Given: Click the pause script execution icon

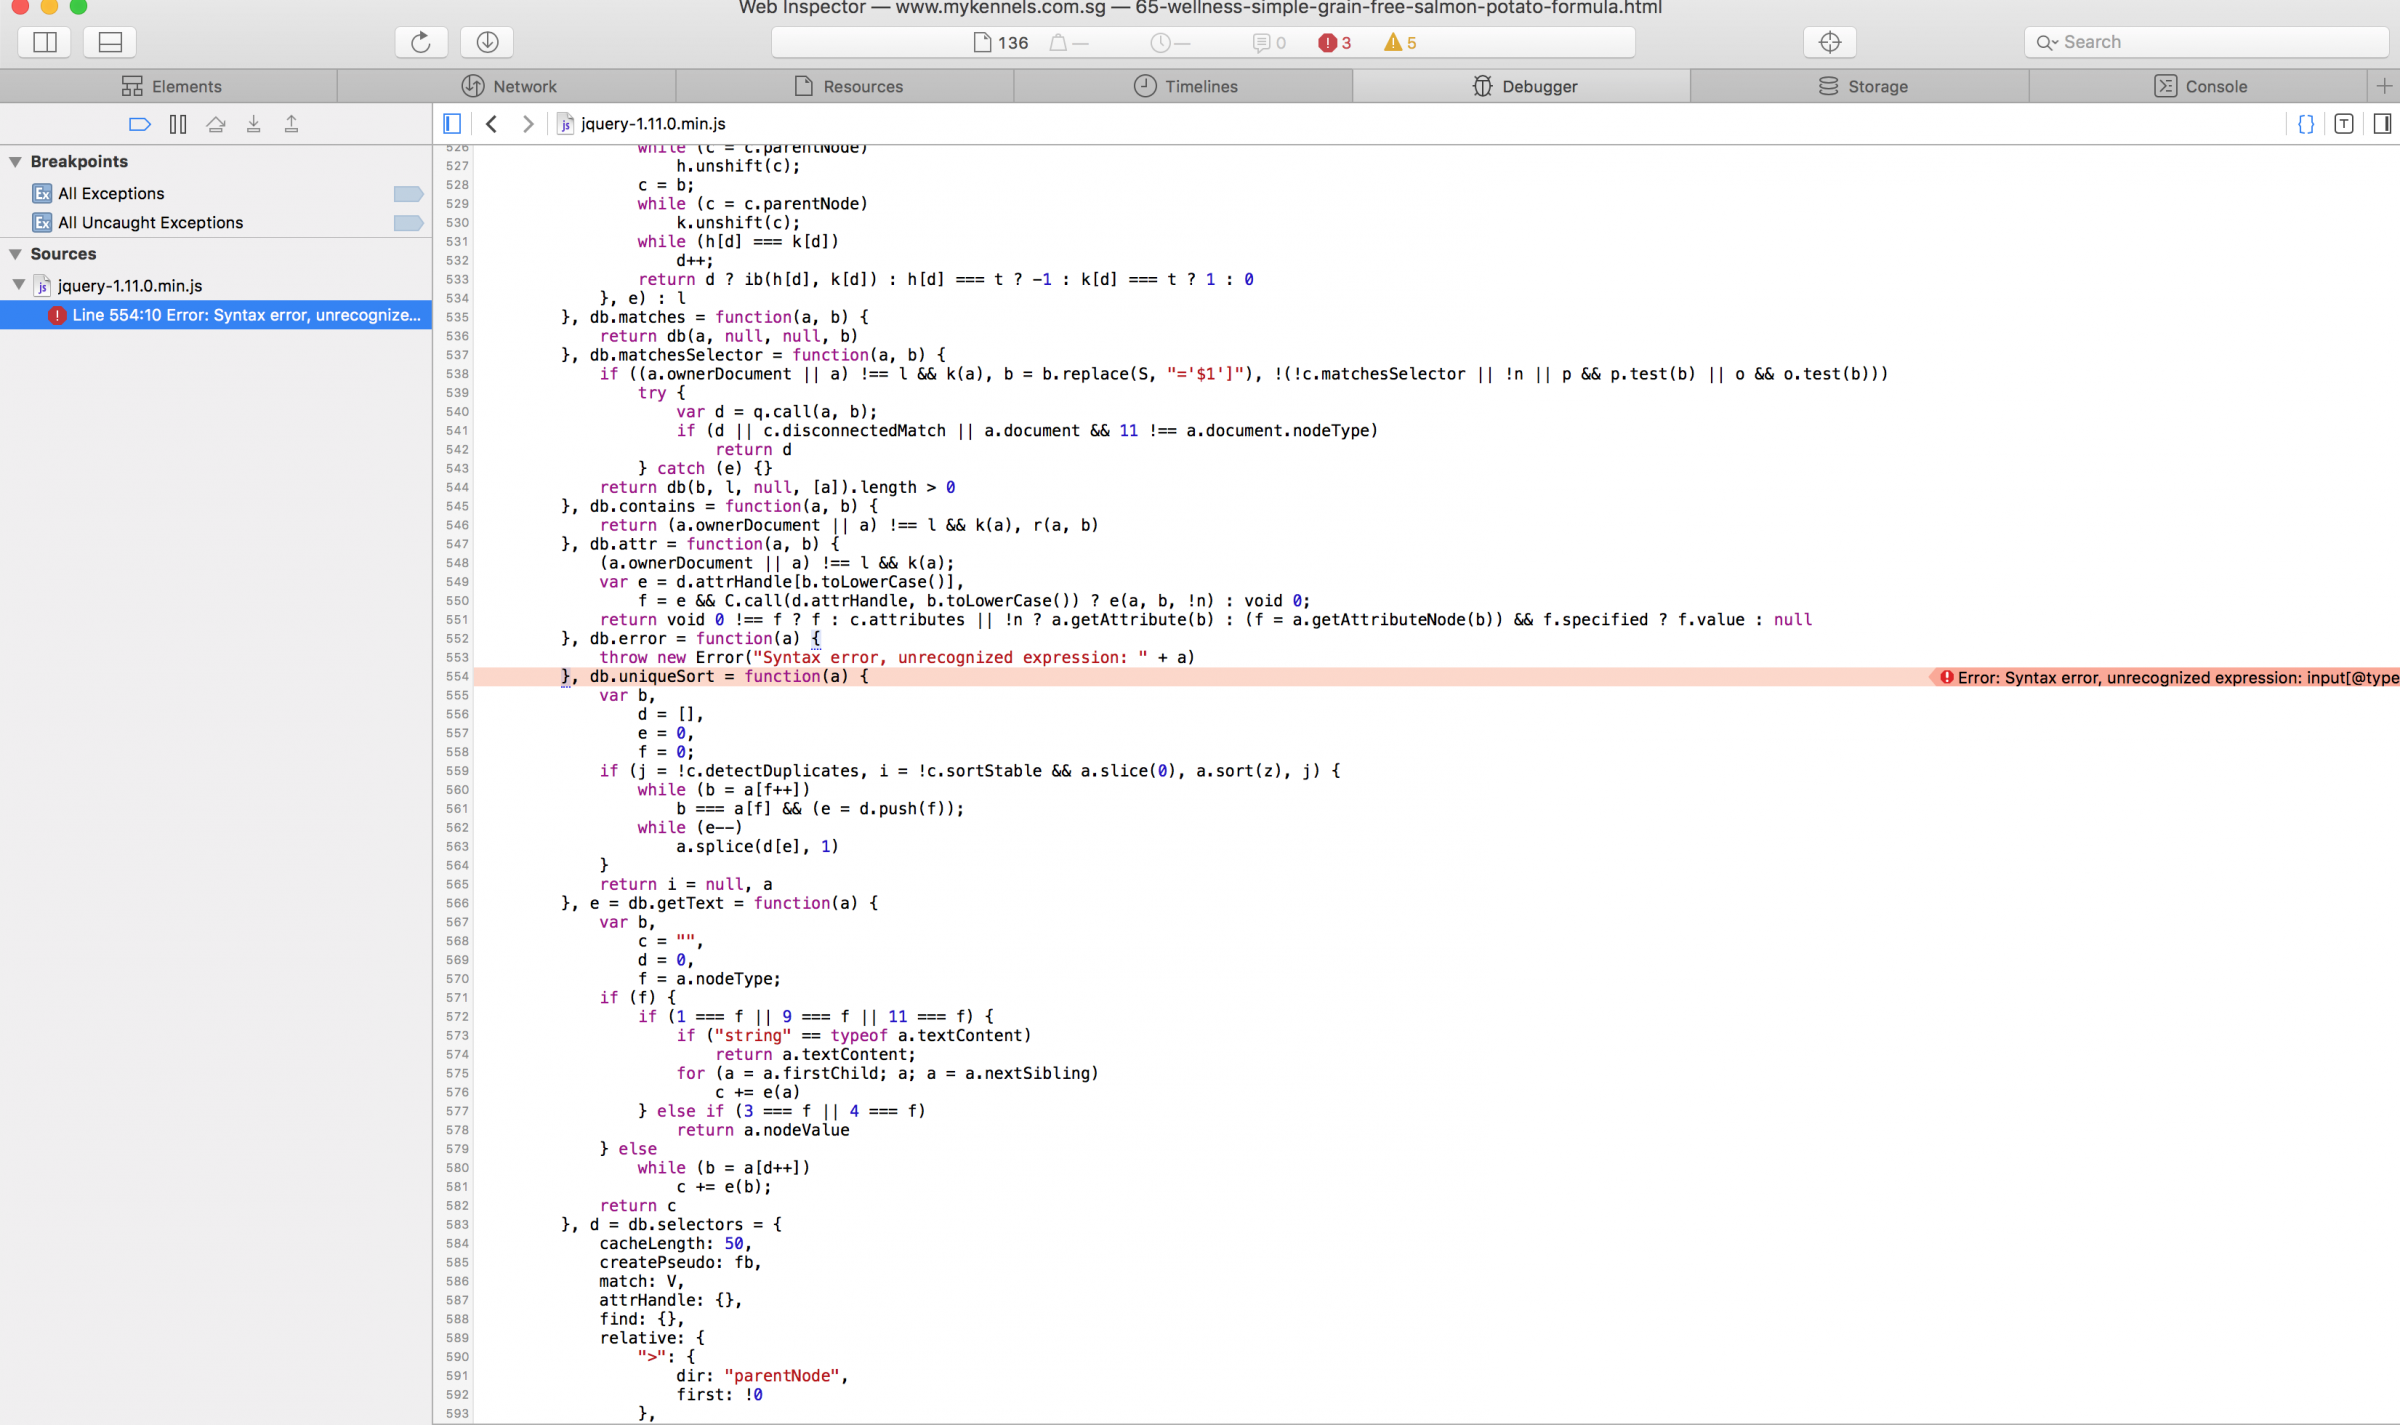Looking at the screenshot, I should [x=178, y=124].
